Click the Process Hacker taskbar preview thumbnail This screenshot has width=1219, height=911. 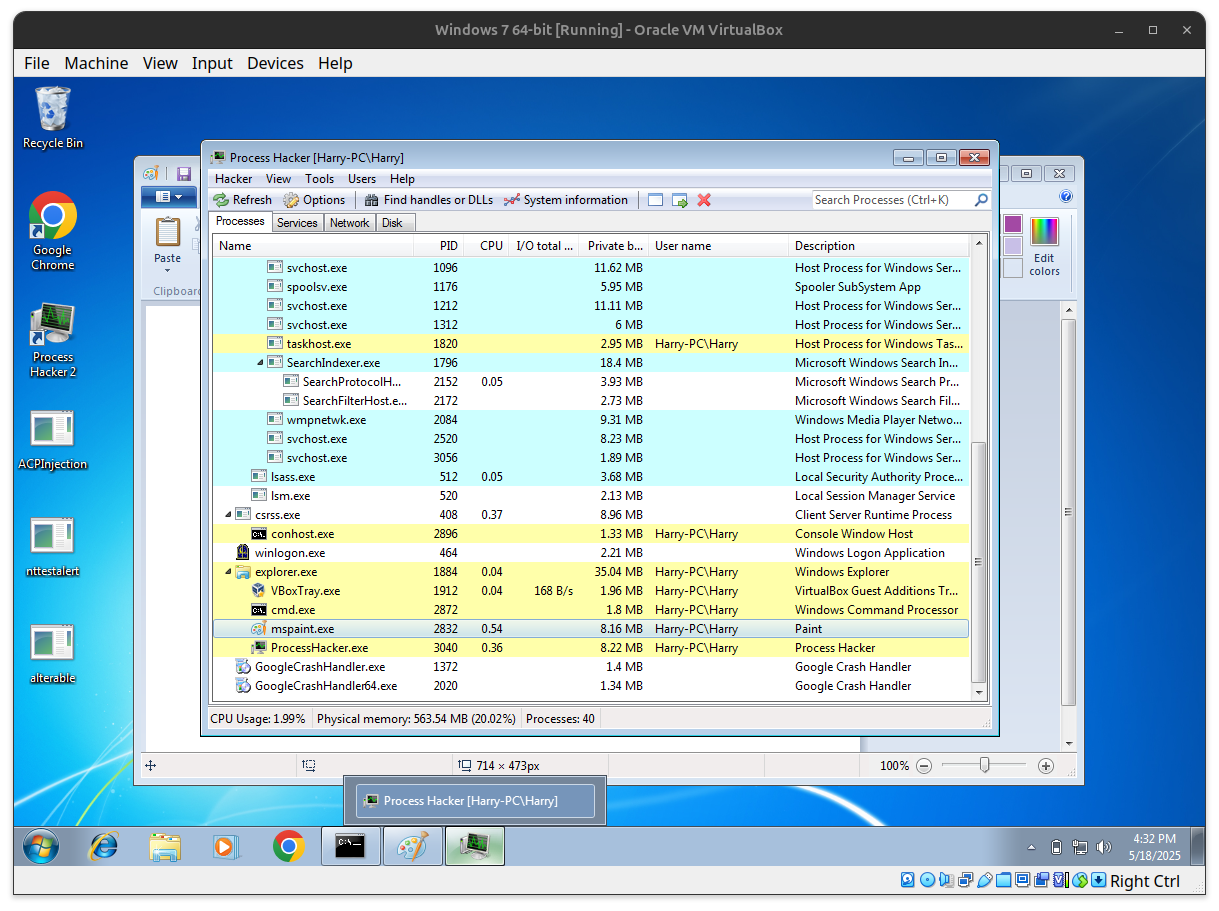click(x=475, y=801)
